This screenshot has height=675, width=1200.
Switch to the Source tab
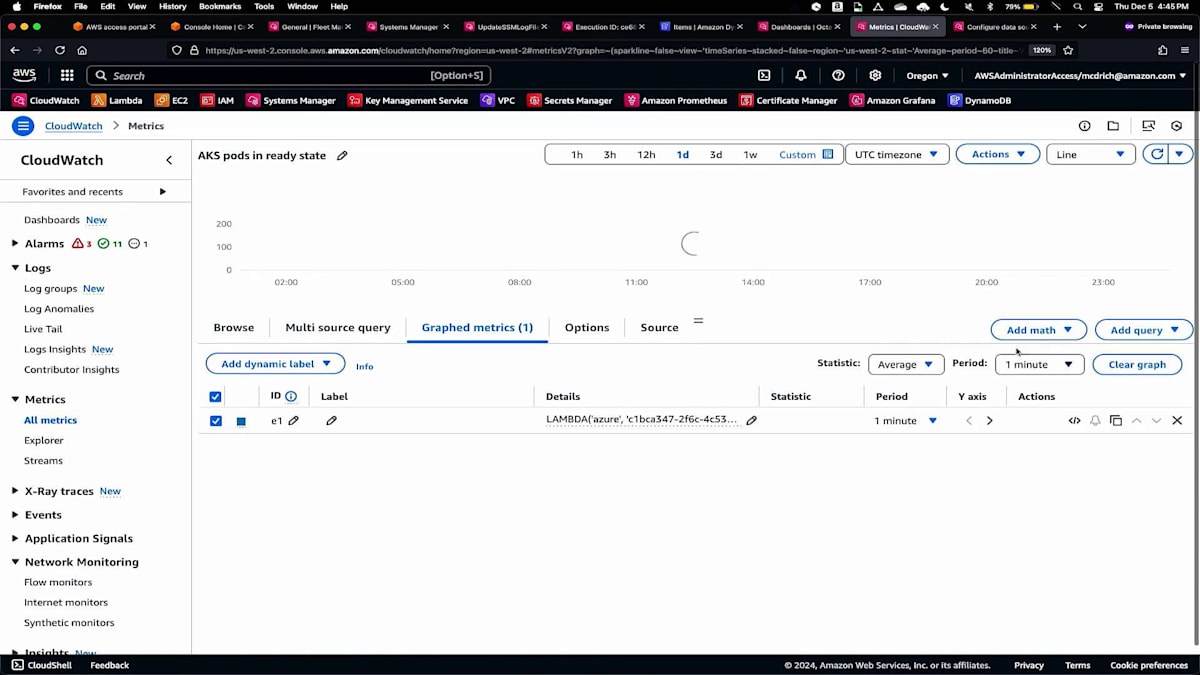coord(659,327)
